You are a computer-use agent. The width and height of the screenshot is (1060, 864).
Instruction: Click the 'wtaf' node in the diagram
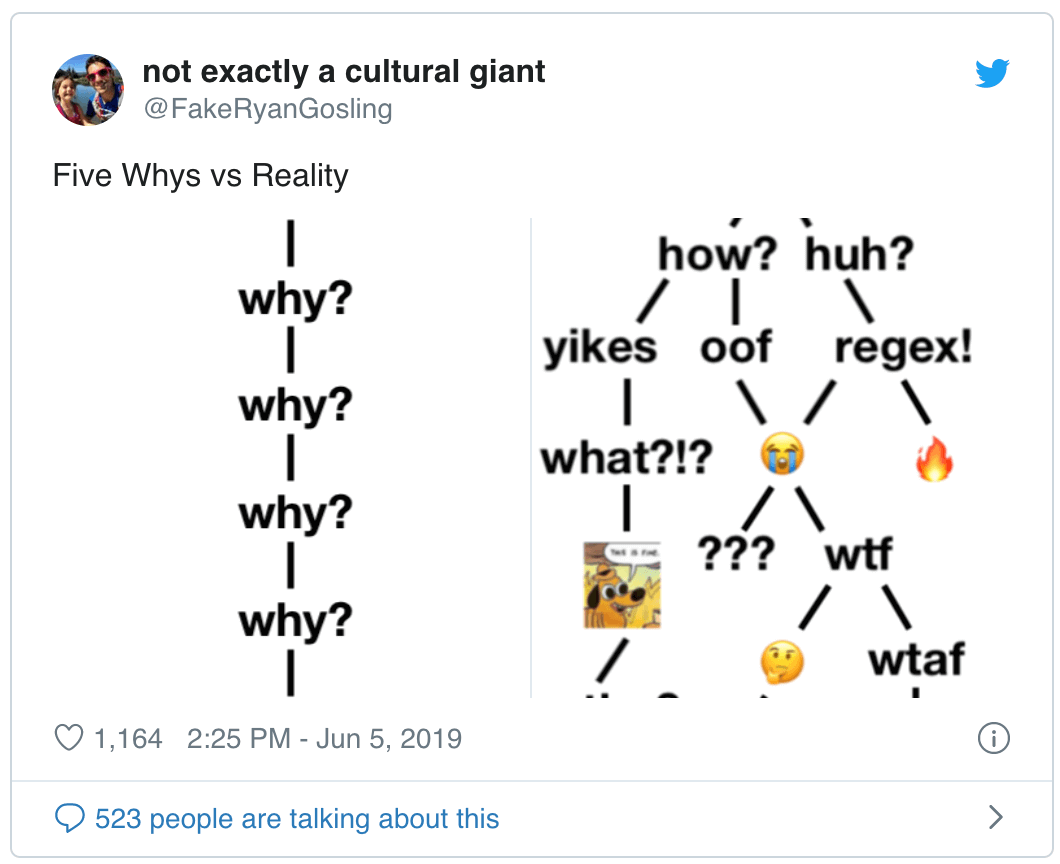(916, 660)
